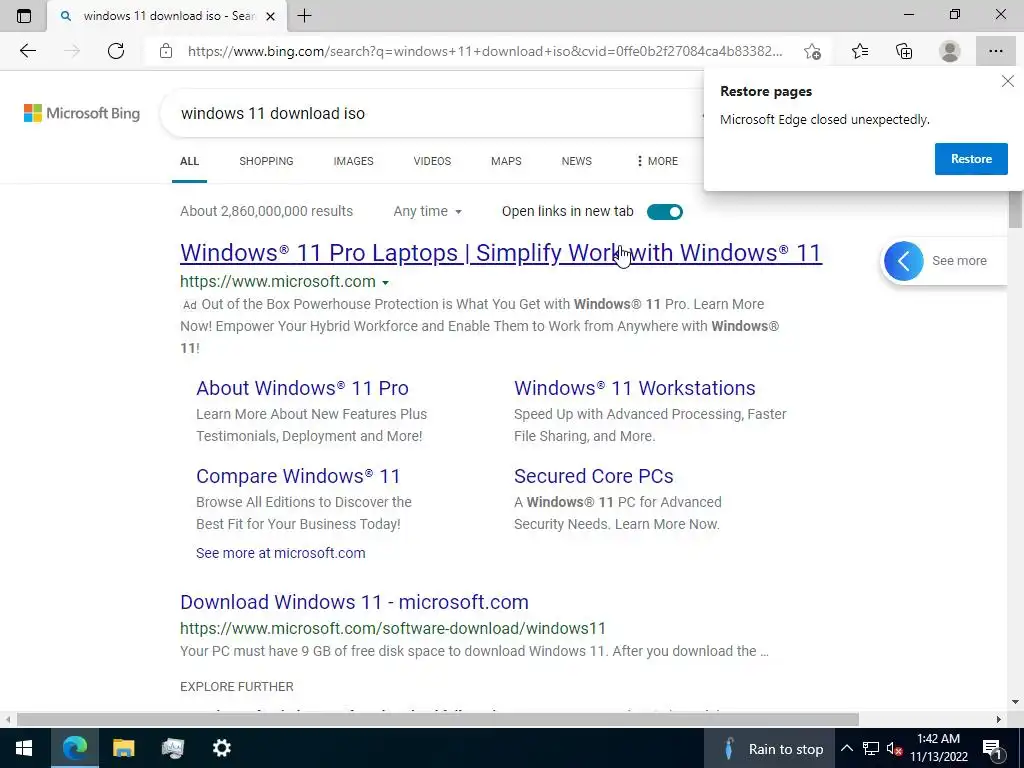Screen dimensions: 1024x768
Task: Select the ALL search tab
Action: point(189,161)
